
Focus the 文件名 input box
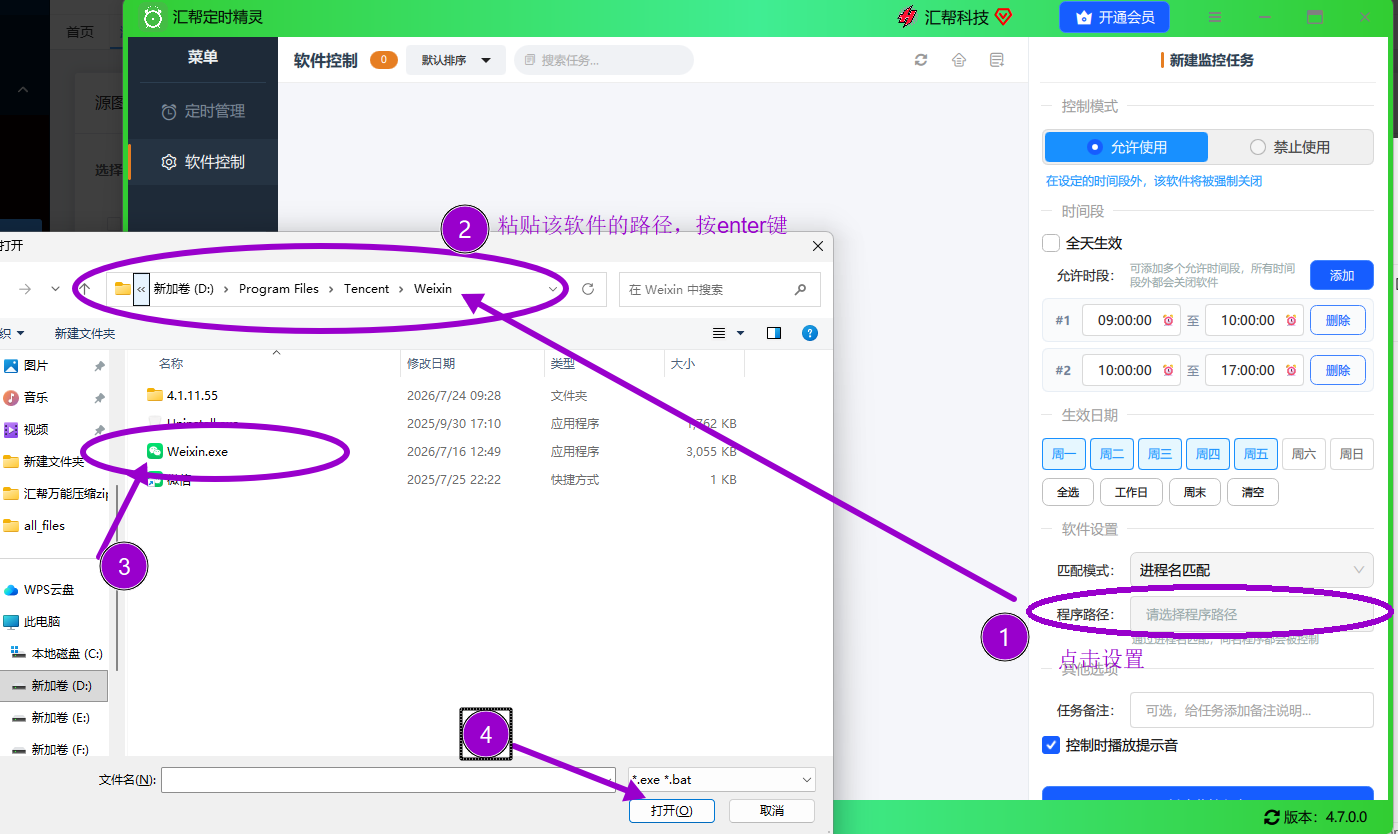[x=388, y=780]
